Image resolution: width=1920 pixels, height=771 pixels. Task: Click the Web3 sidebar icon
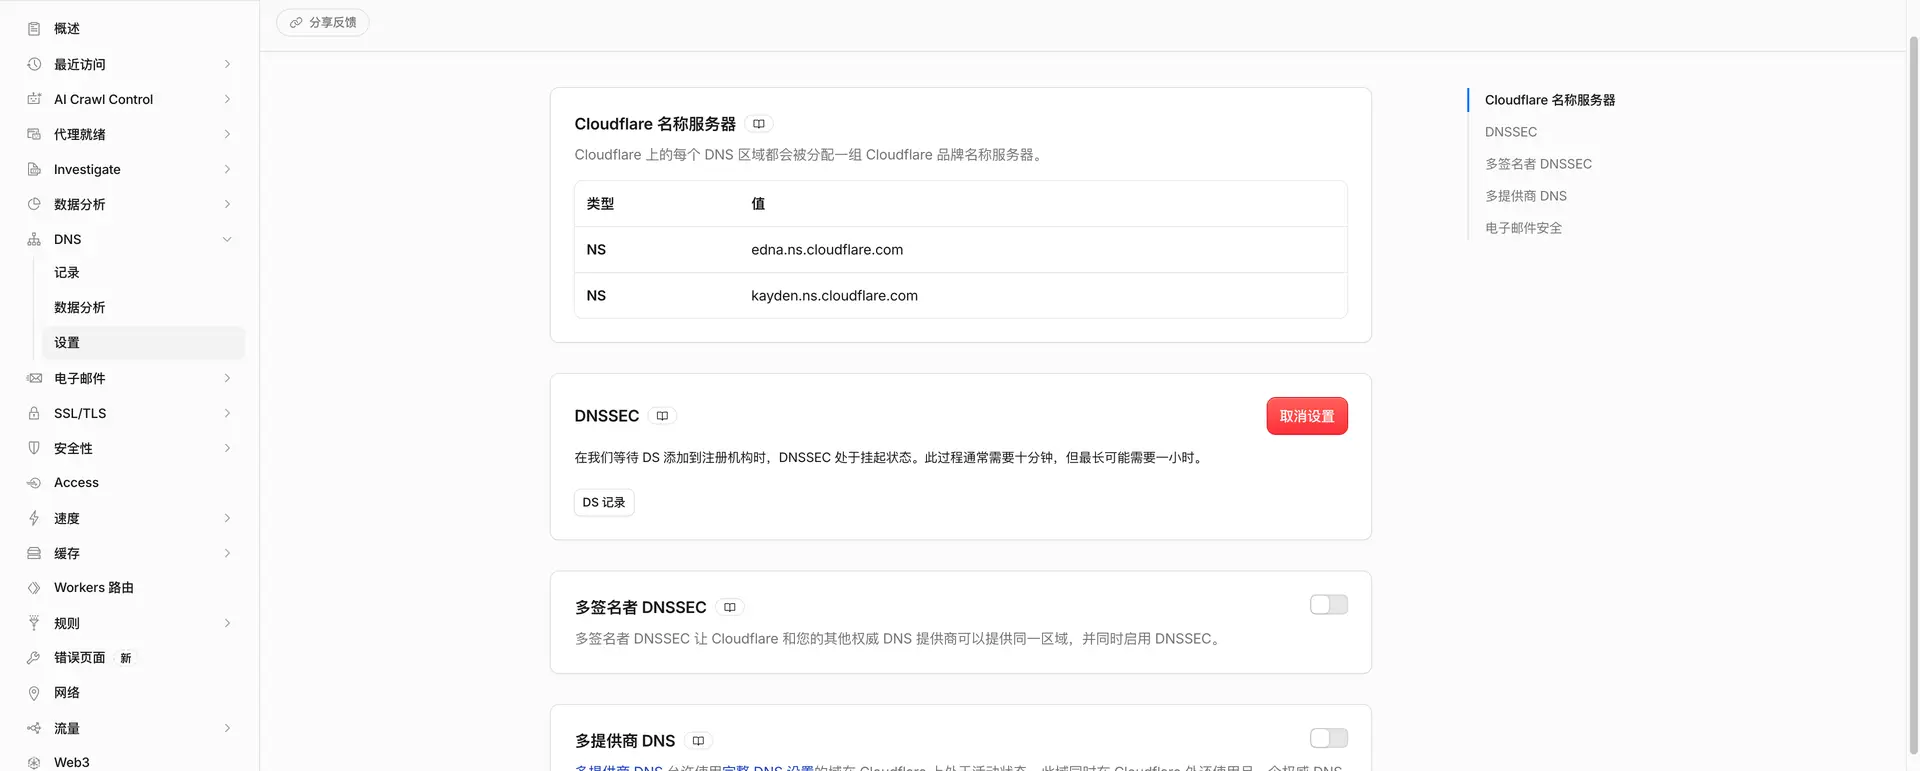[34, 762]
